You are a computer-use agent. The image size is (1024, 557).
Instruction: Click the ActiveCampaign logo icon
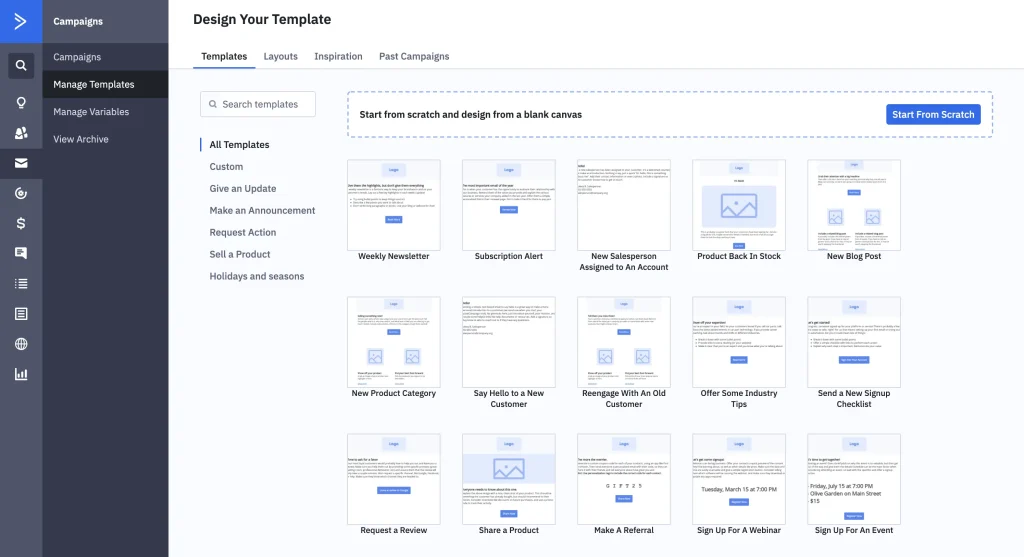21,21
